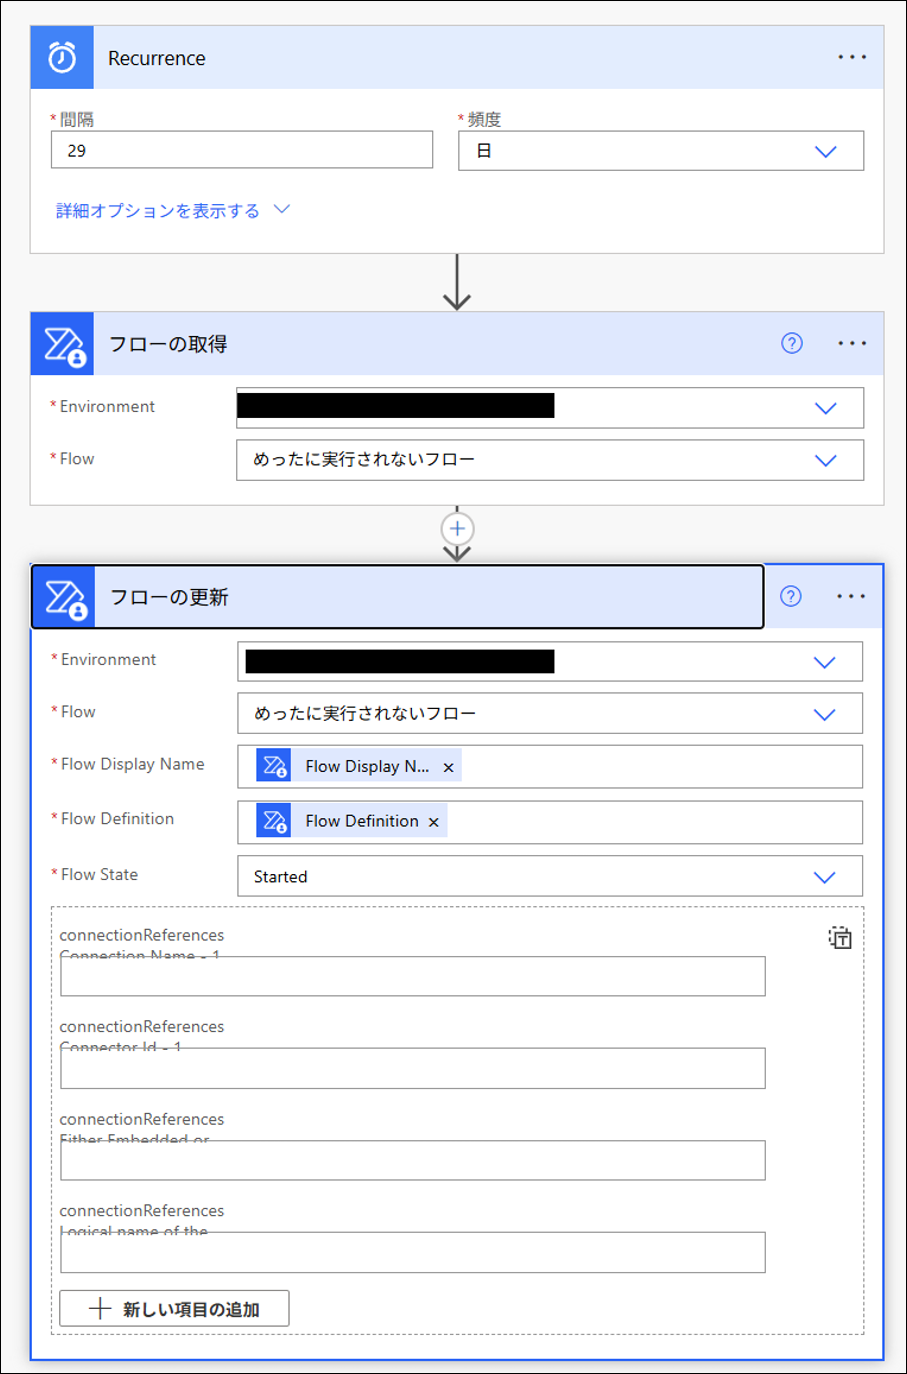907x1374 pixels.
Task: Expand the Environment dropdown in フローの更新
Action: (x=826, y=661)
